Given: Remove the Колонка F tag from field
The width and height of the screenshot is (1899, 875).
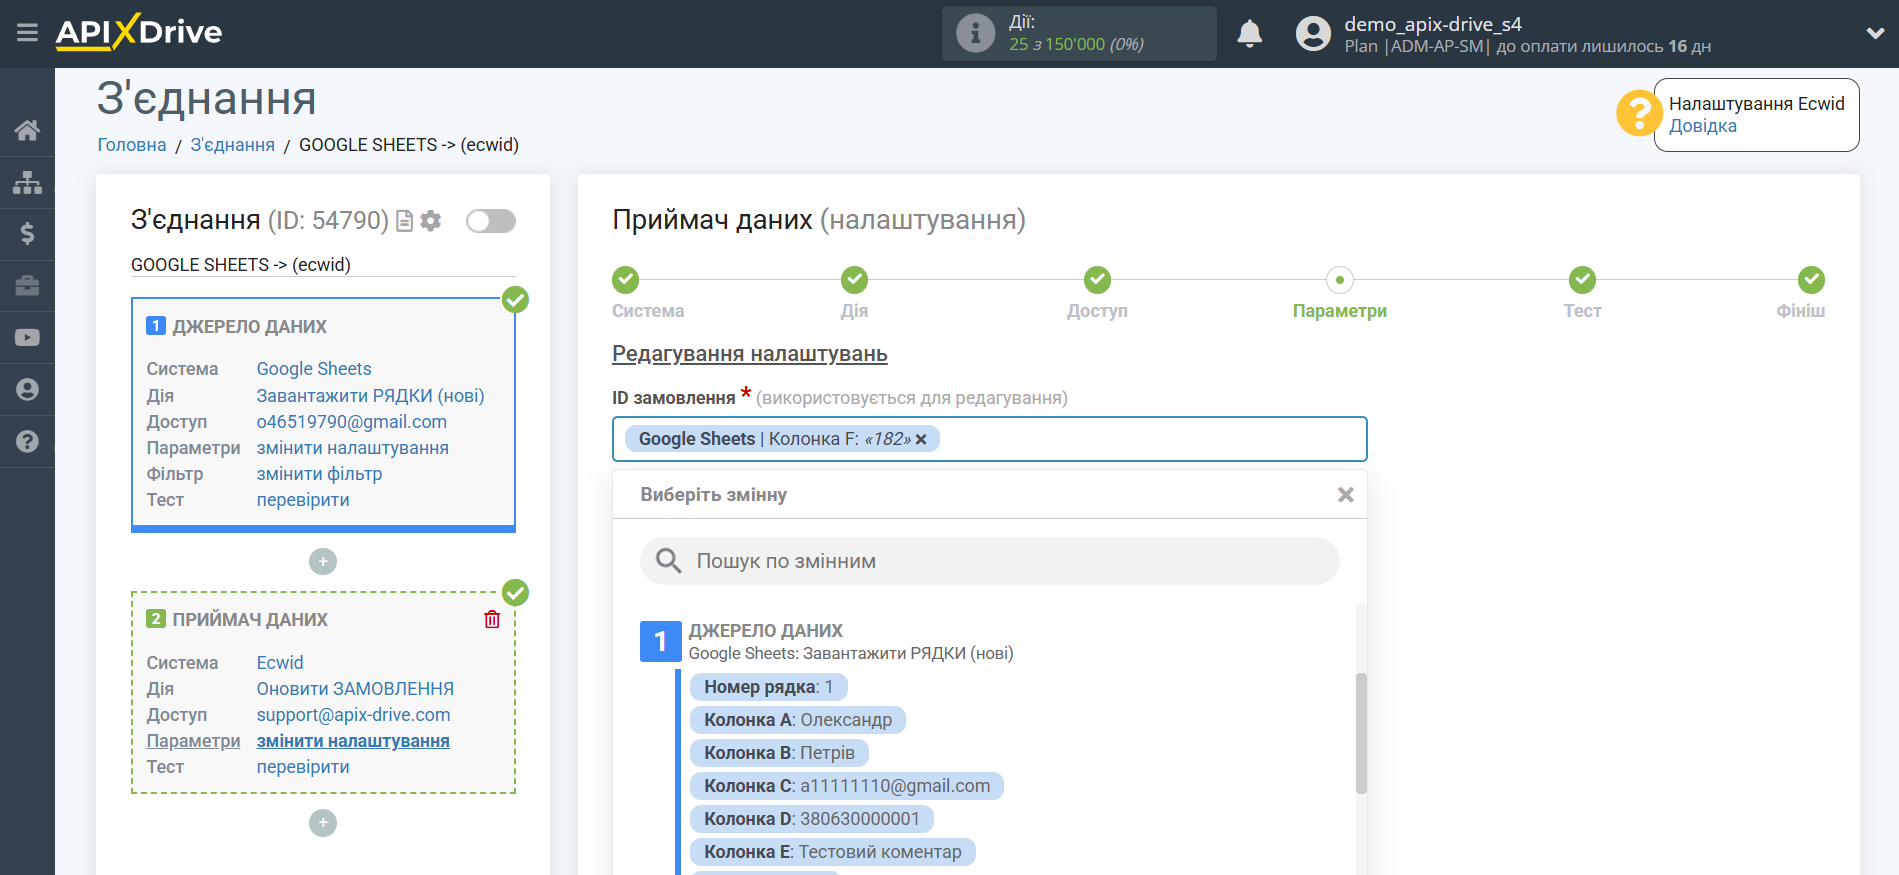Looking at the screenshot, I should coord(921,439).
